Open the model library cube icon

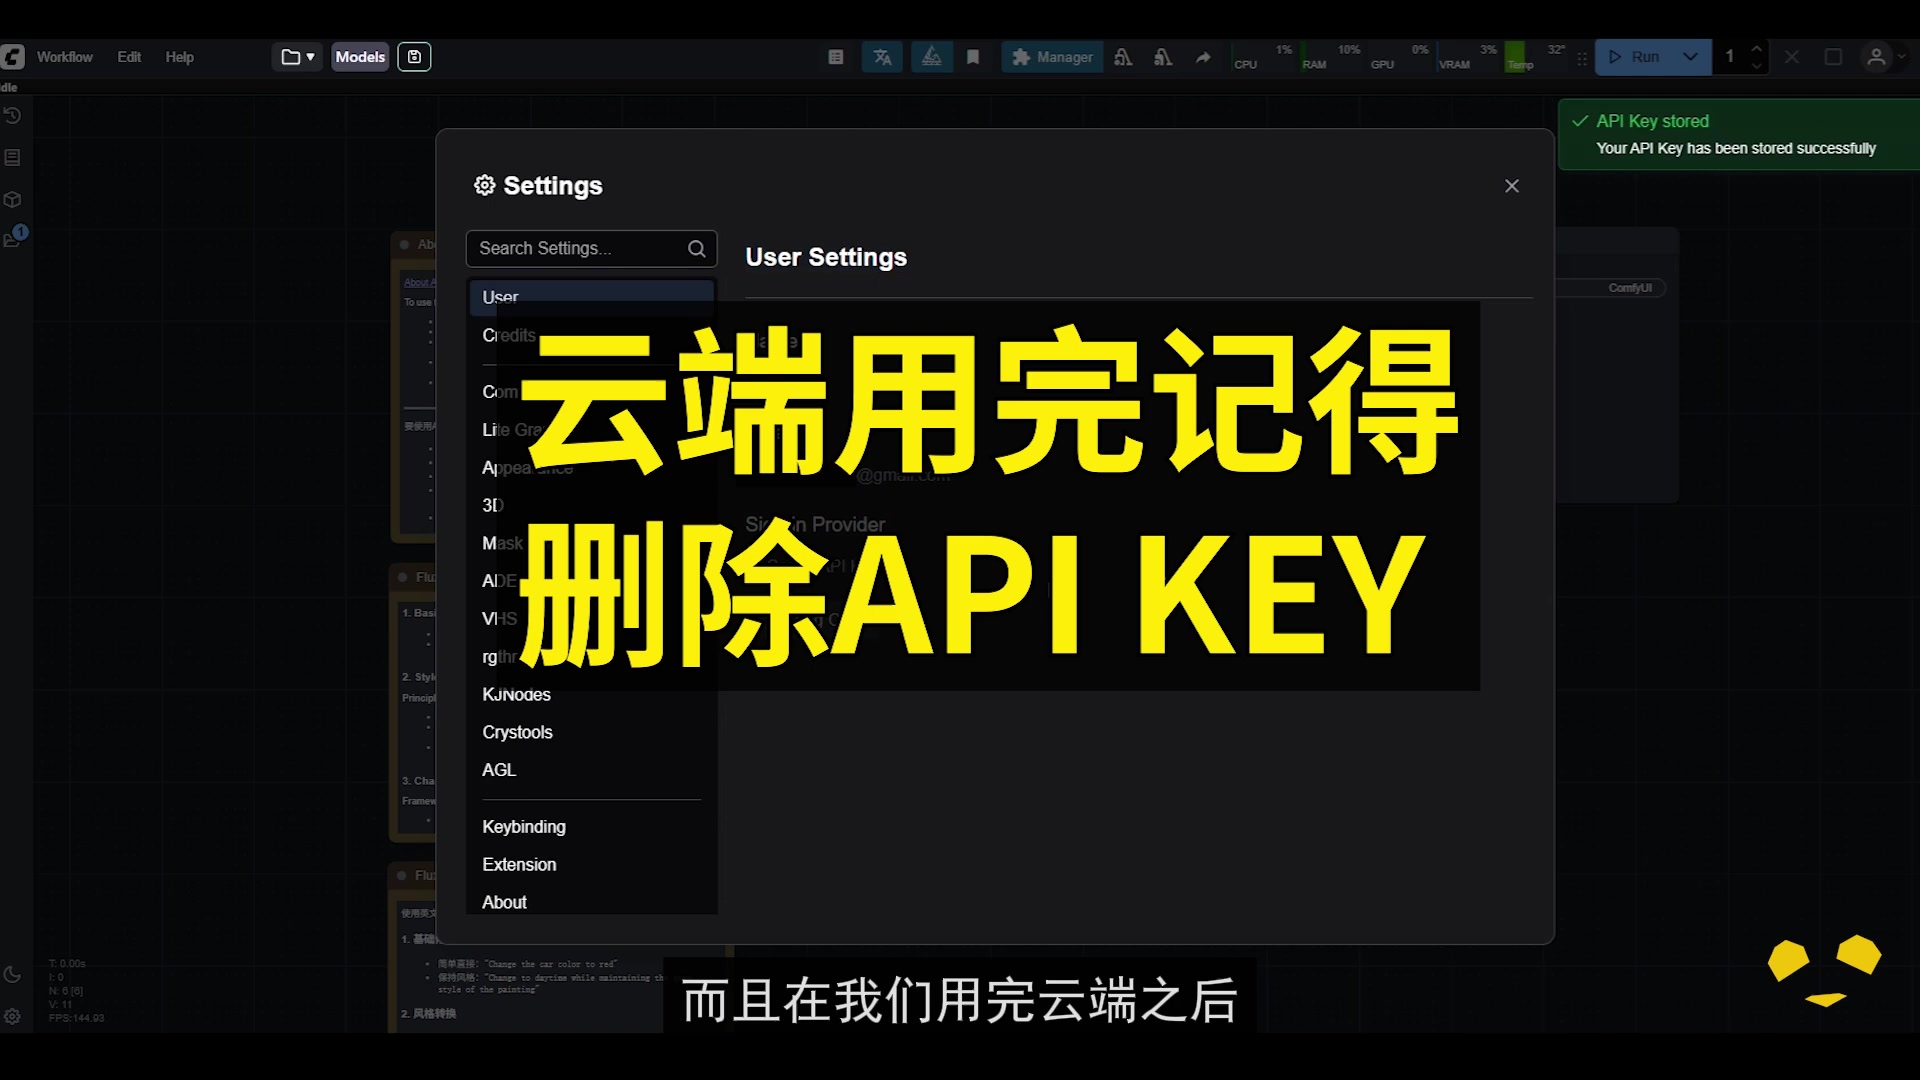[x=12, y=199]
